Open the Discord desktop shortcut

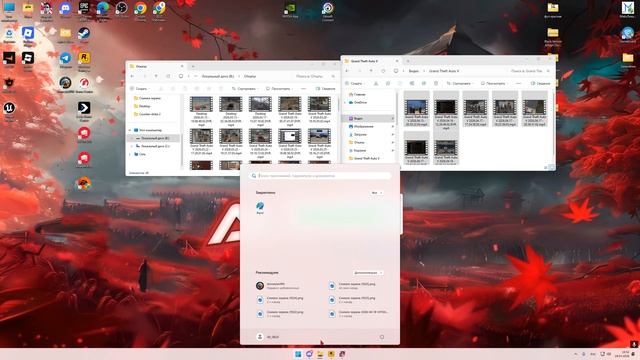(65, 9)
